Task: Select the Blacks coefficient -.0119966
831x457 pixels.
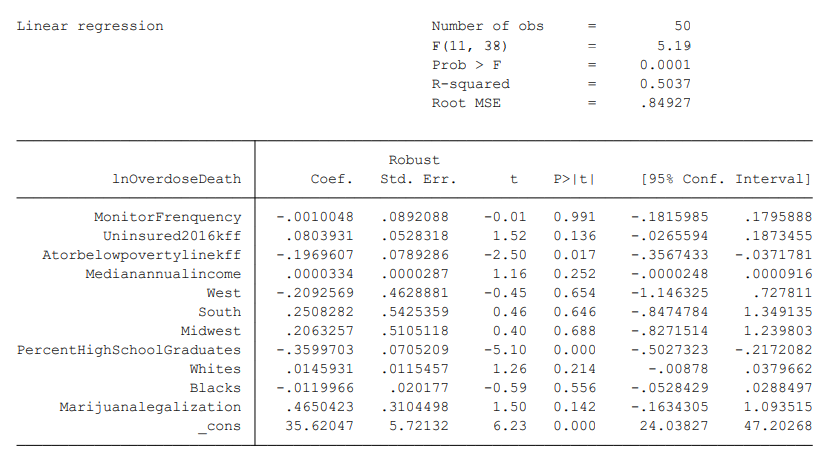Action: tap(313, 388)
